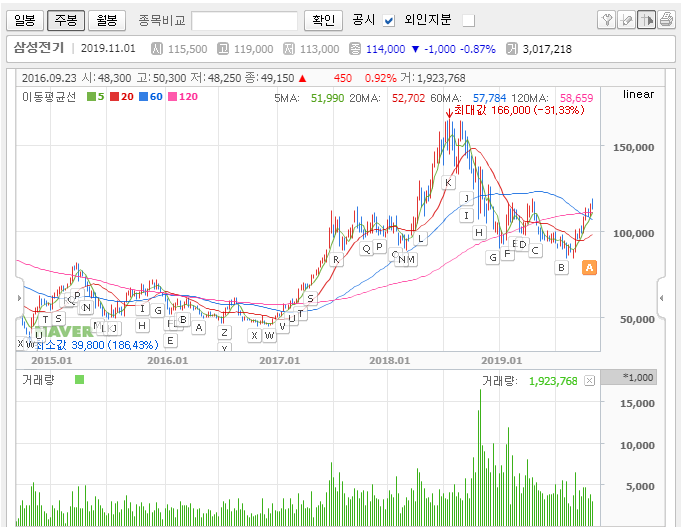The image size is (682, 527).
Task: Click the trading volume 3,017,218
Action: pyautogui.click(x=547, y=49)
